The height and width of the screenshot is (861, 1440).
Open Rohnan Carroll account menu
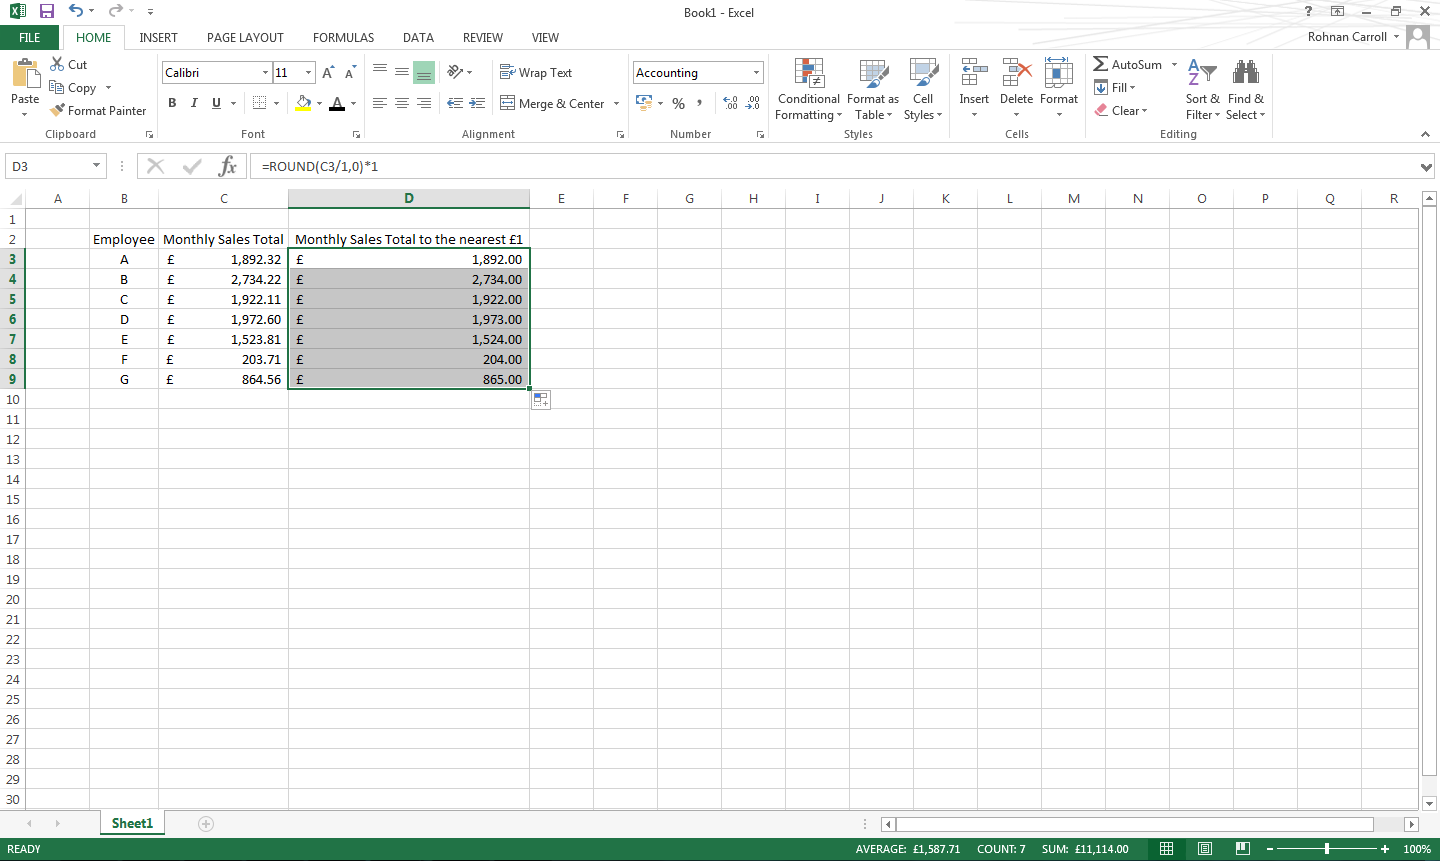coord(1353,37)
